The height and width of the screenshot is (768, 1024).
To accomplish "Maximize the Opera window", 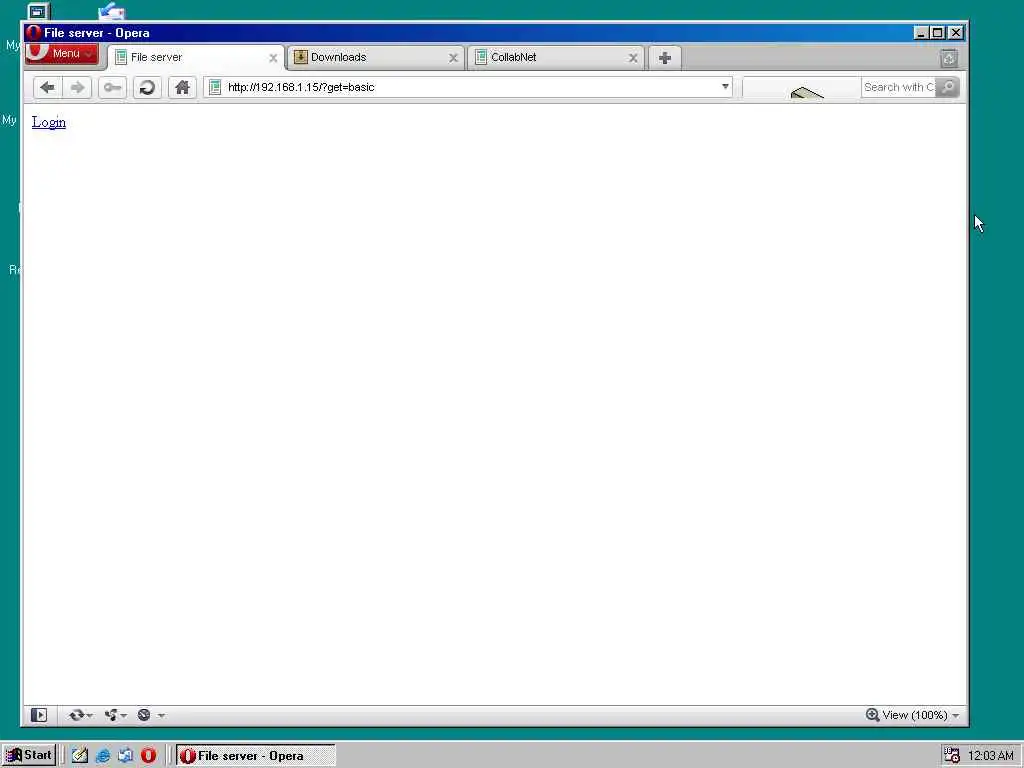I will click(x=937, y=33).
